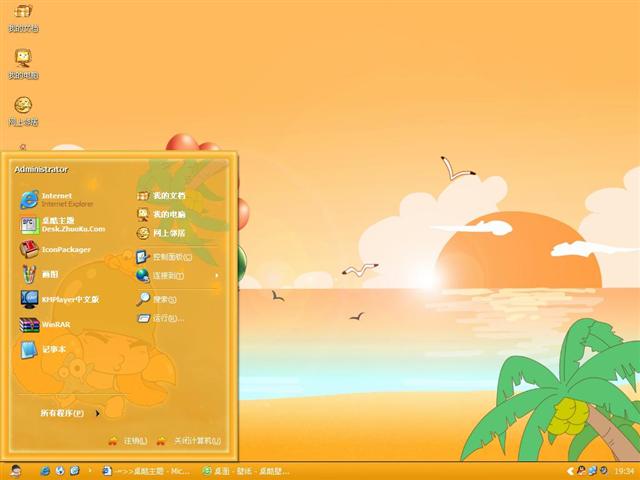
Task: Click the 19:34 taskbar clock
Action: point(624,471)
